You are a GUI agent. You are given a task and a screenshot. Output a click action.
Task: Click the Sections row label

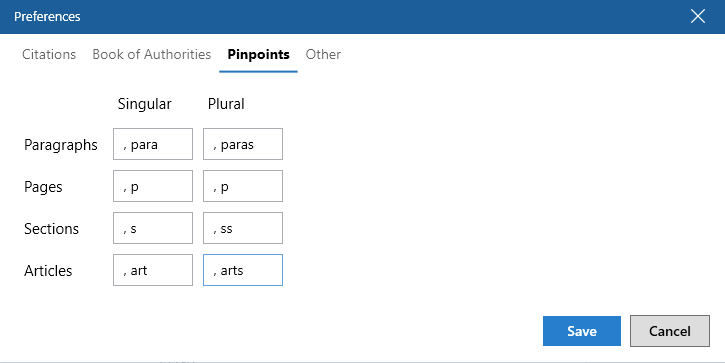pos(51,229)
